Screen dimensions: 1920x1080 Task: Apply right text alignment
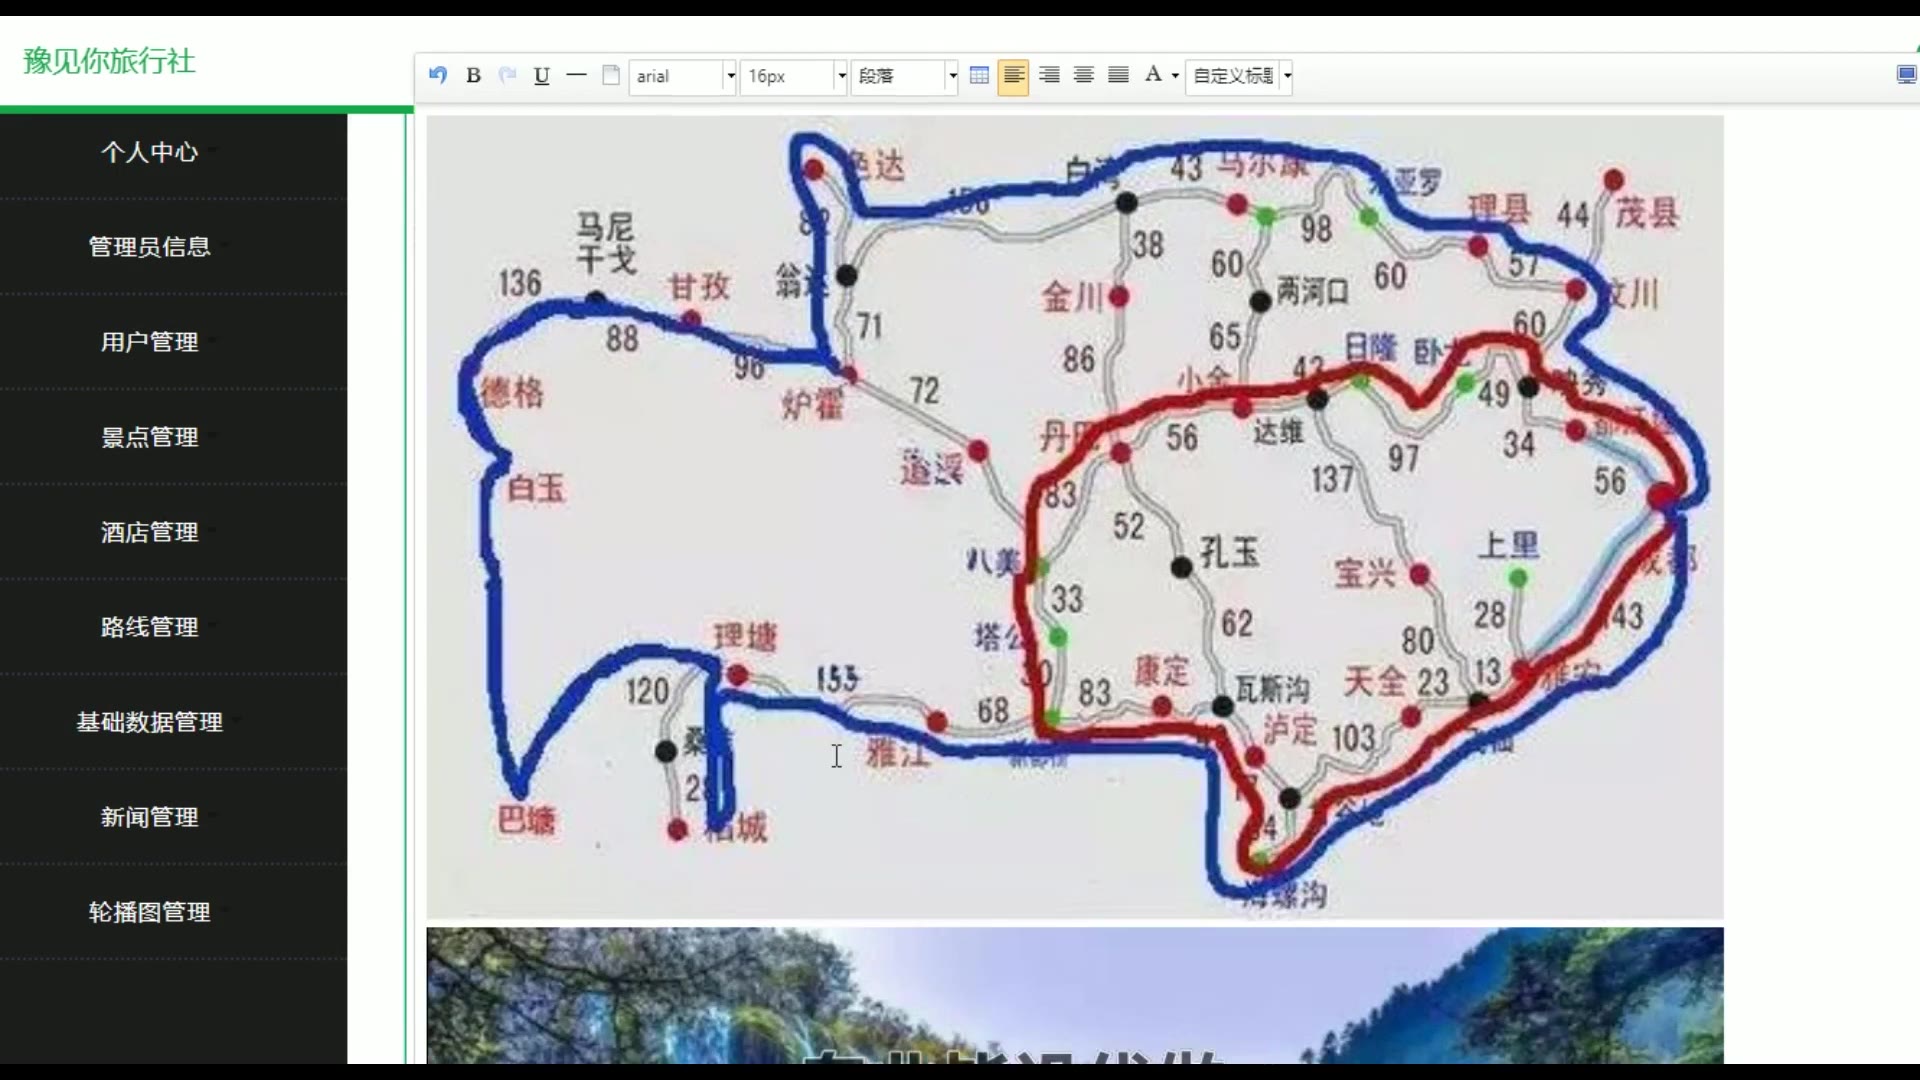[x=1049, y=75]
